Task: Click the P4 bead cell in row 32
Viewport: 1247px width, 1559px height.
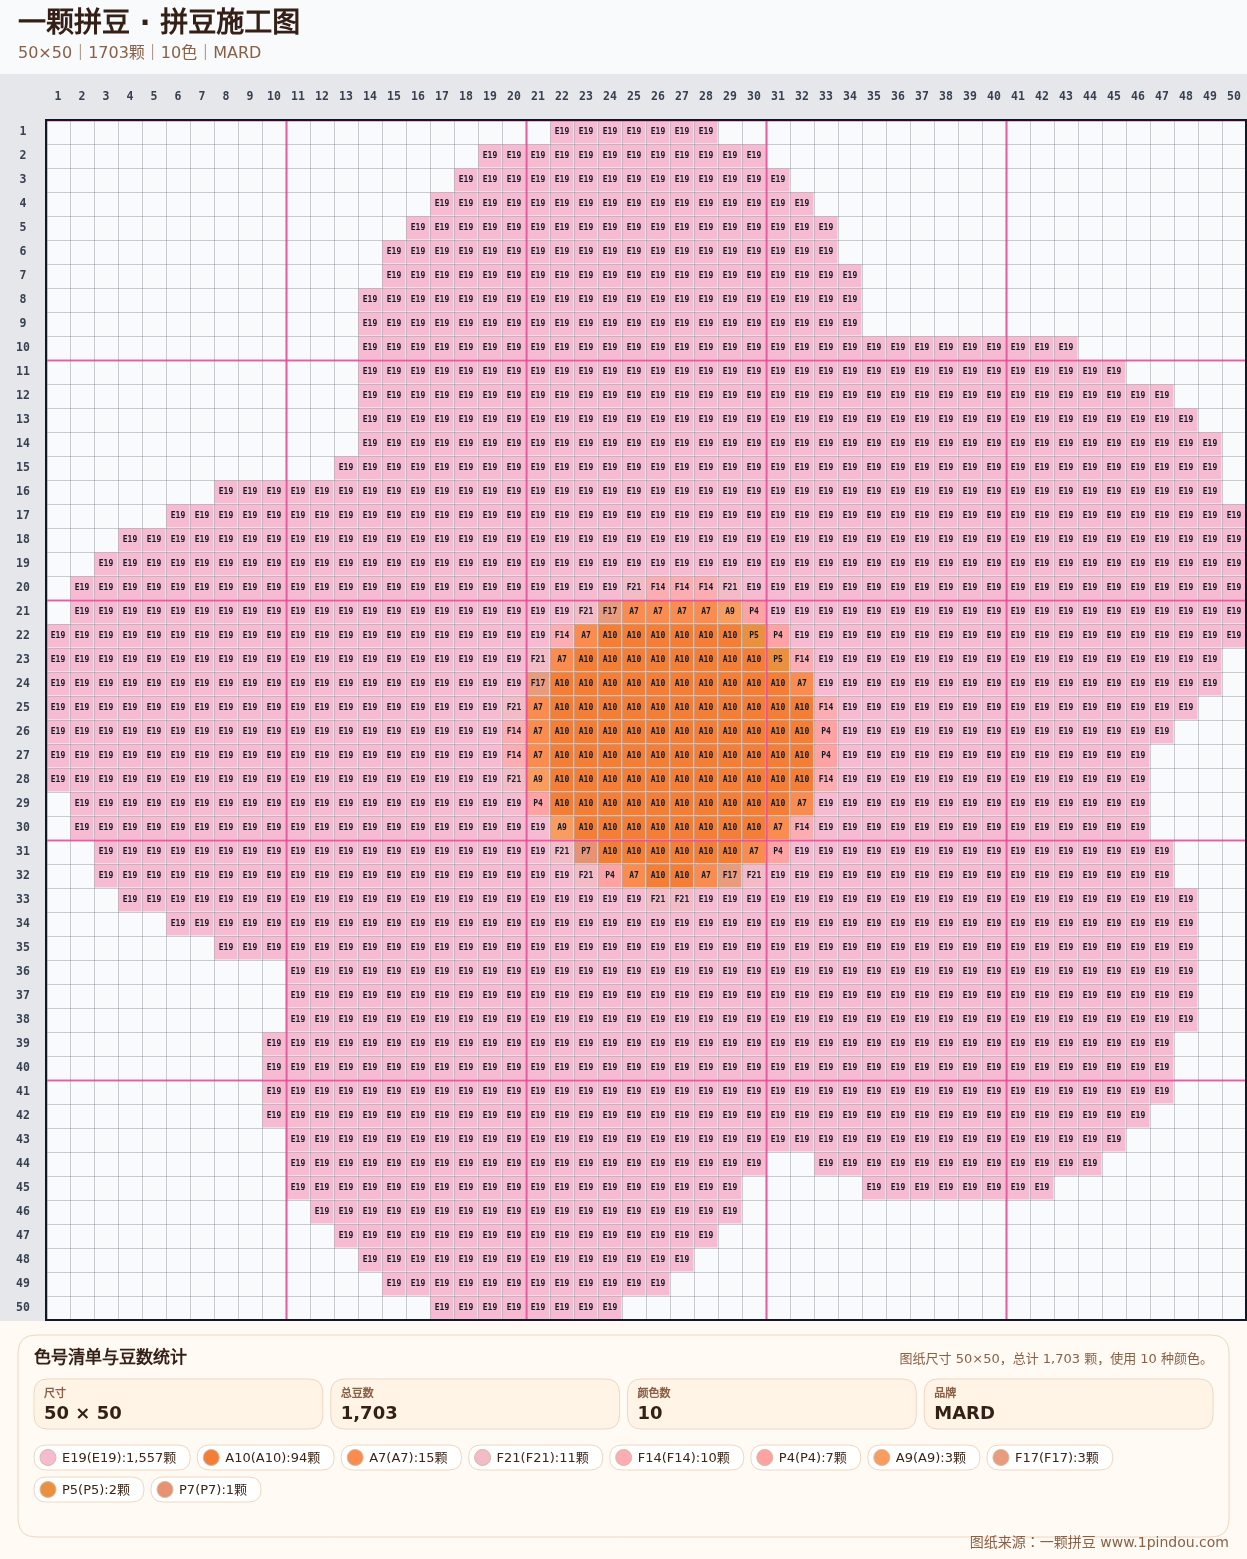Action: click(610, 875)
